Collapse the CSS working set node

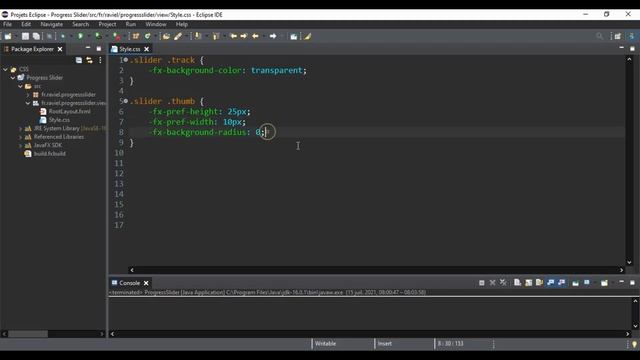point(5,69)
